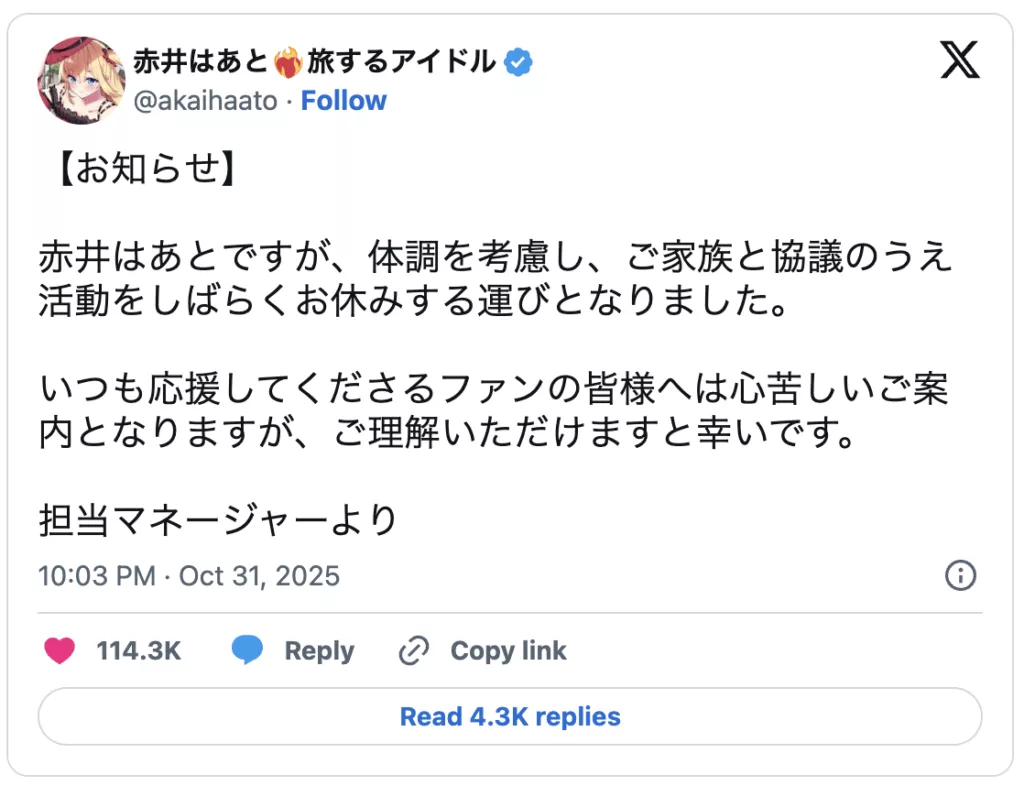Click the display name 赤井はあと
This screenshot has height=786, width=1024.
click(x=200, y=63)
